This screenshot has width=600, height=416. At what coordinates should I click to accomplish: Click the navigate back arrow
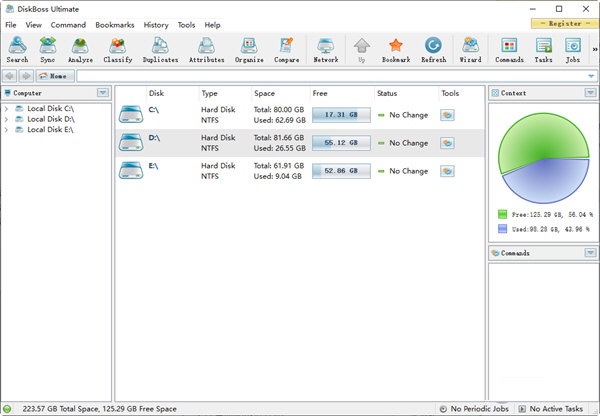[x=10, y=76]
